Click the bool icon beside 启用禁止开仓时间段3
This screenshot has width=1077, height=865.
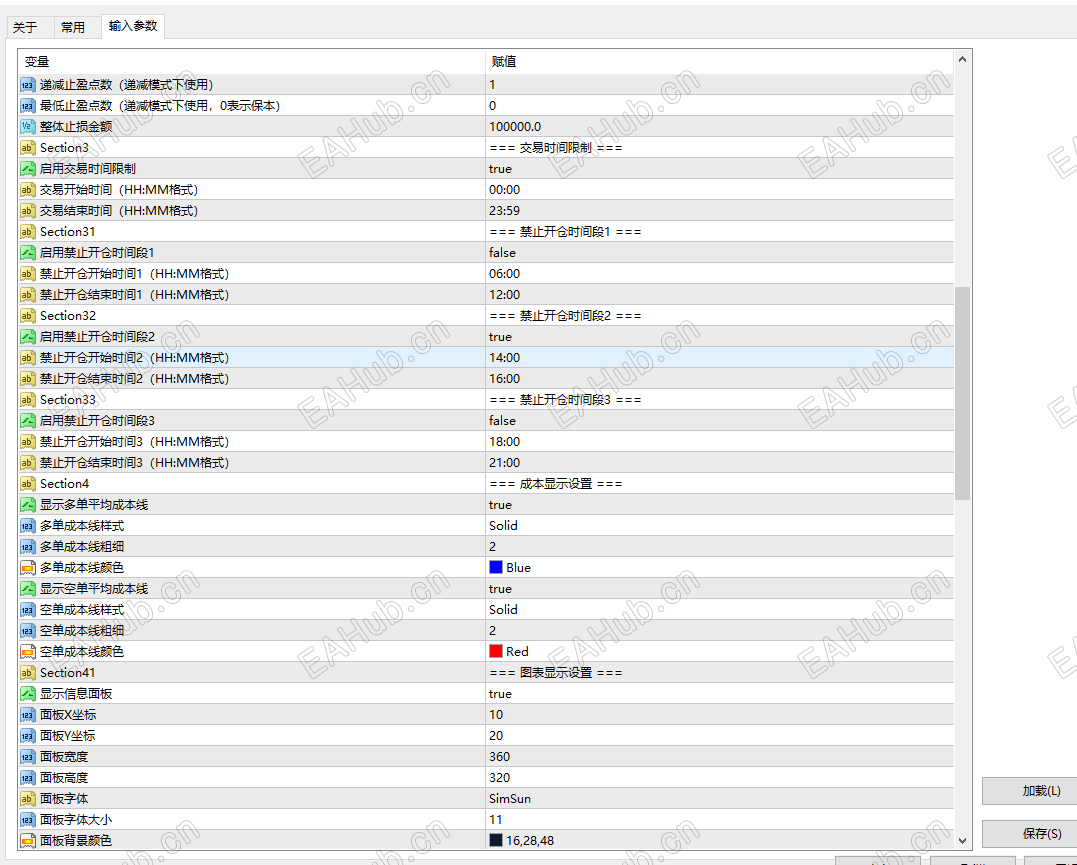click(27, 420)
